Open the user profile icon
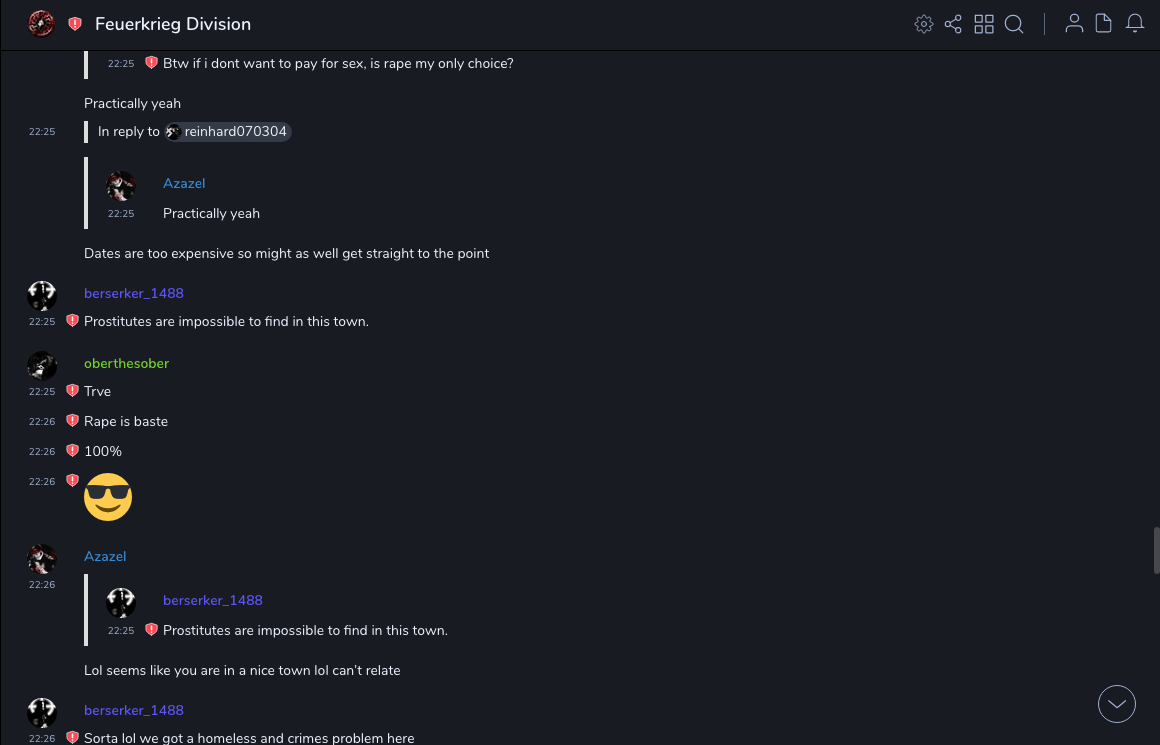This screenshot has width=1160, height=745. point(1074,24)
